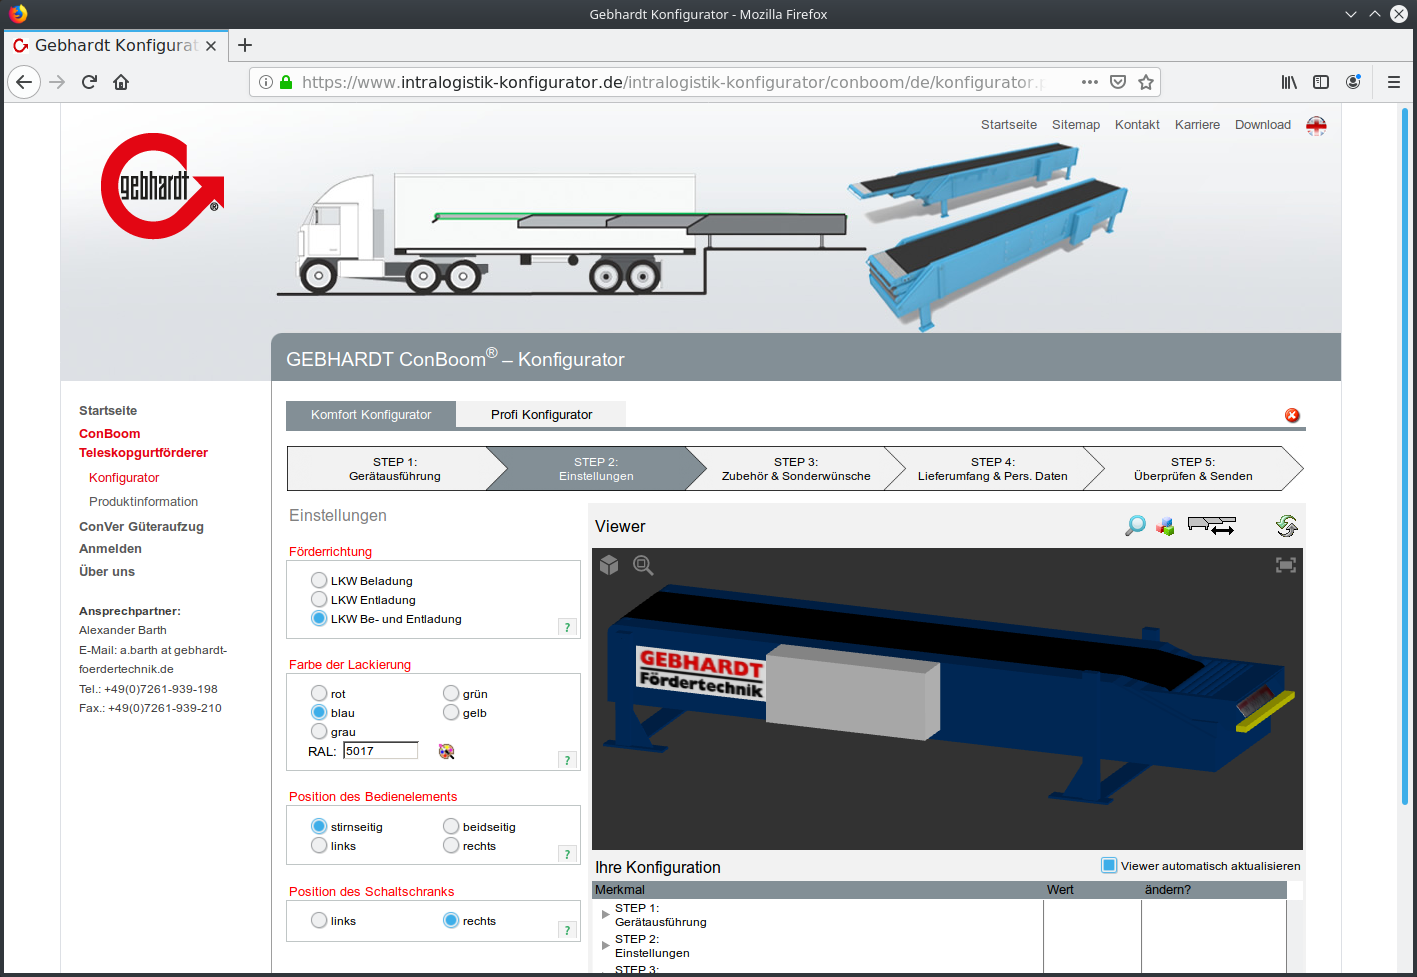1417x977 pixels.
Task: Click the Gebhardt logo
Action: tap(162, 186)
